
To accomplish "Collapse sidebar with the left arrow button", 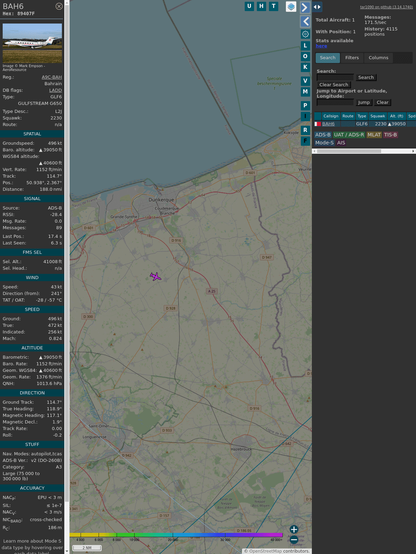I will [305, 22].
